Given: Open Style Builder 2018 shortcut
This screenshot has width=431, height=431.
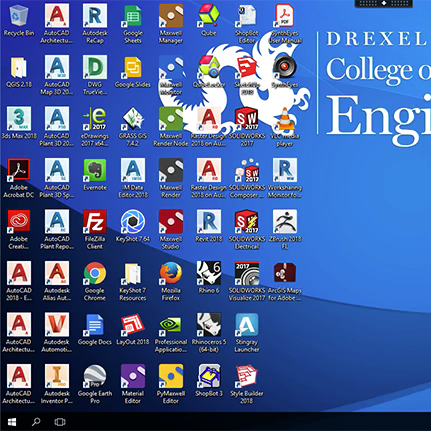Looking at the screenshot, I should [247, 376].
